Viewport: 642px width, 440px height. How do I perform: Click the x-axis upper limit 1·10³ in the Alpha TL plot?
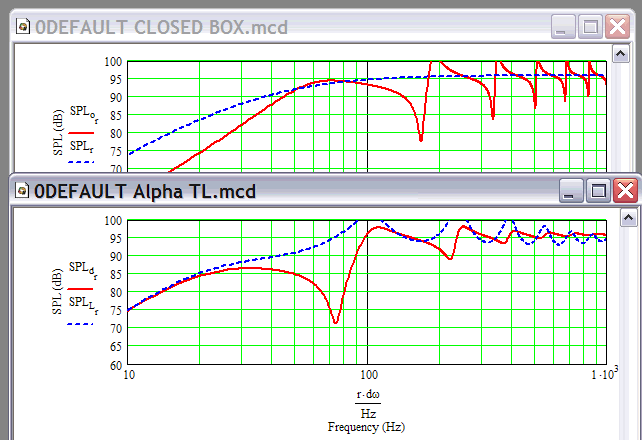[x=604, y=372]
